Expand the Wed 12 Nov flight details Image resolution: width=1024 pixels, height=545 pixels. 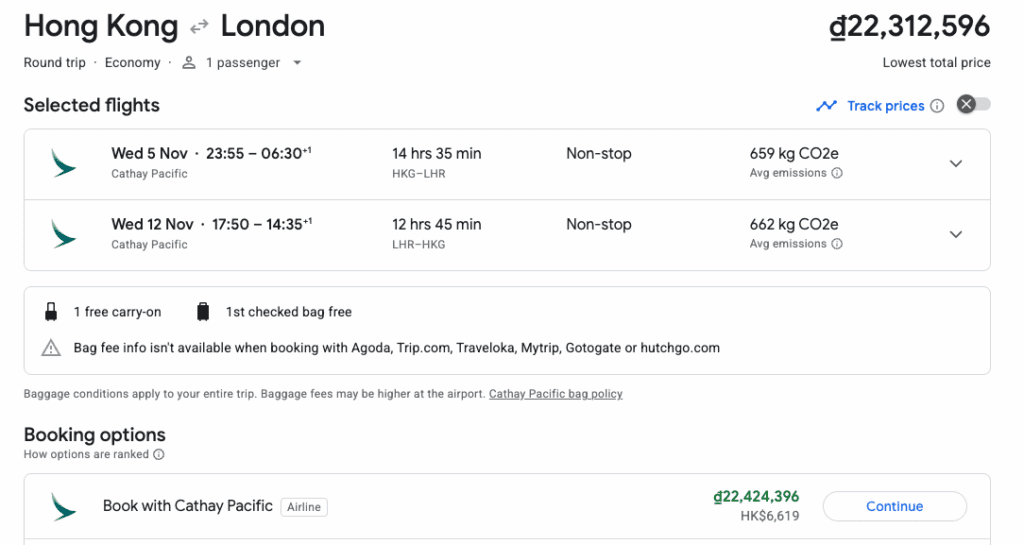click(x=955, y=235)
